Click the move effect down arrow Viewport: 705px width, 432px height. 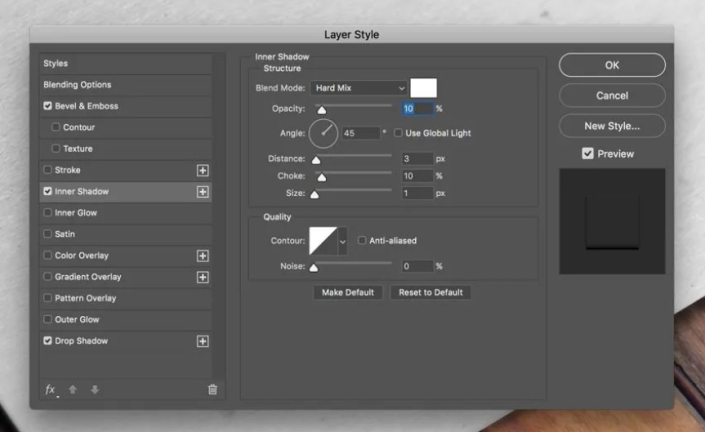(x=94, y=389)
